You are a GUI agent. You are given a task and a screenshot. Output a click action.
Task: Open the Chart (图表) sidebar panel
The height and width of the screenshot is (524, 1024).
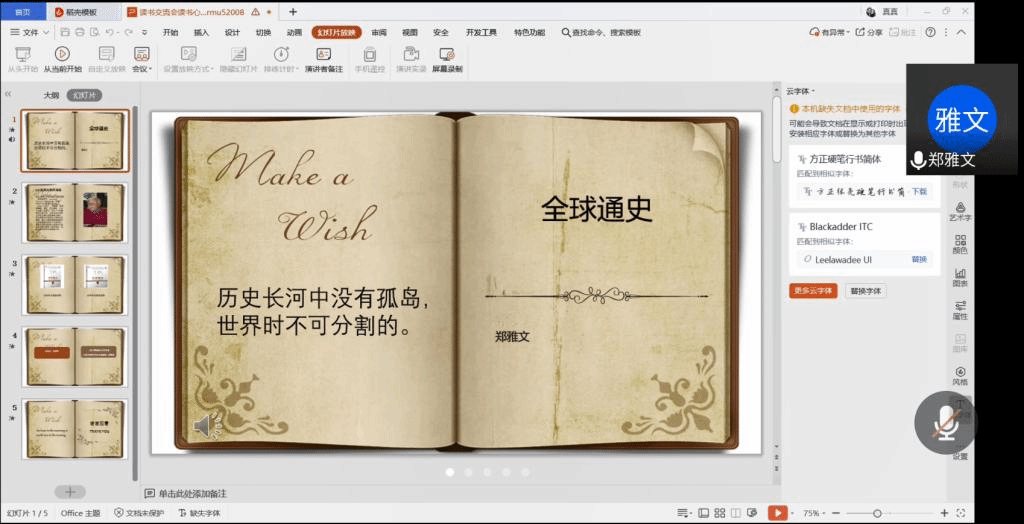(x=960, y=278)
